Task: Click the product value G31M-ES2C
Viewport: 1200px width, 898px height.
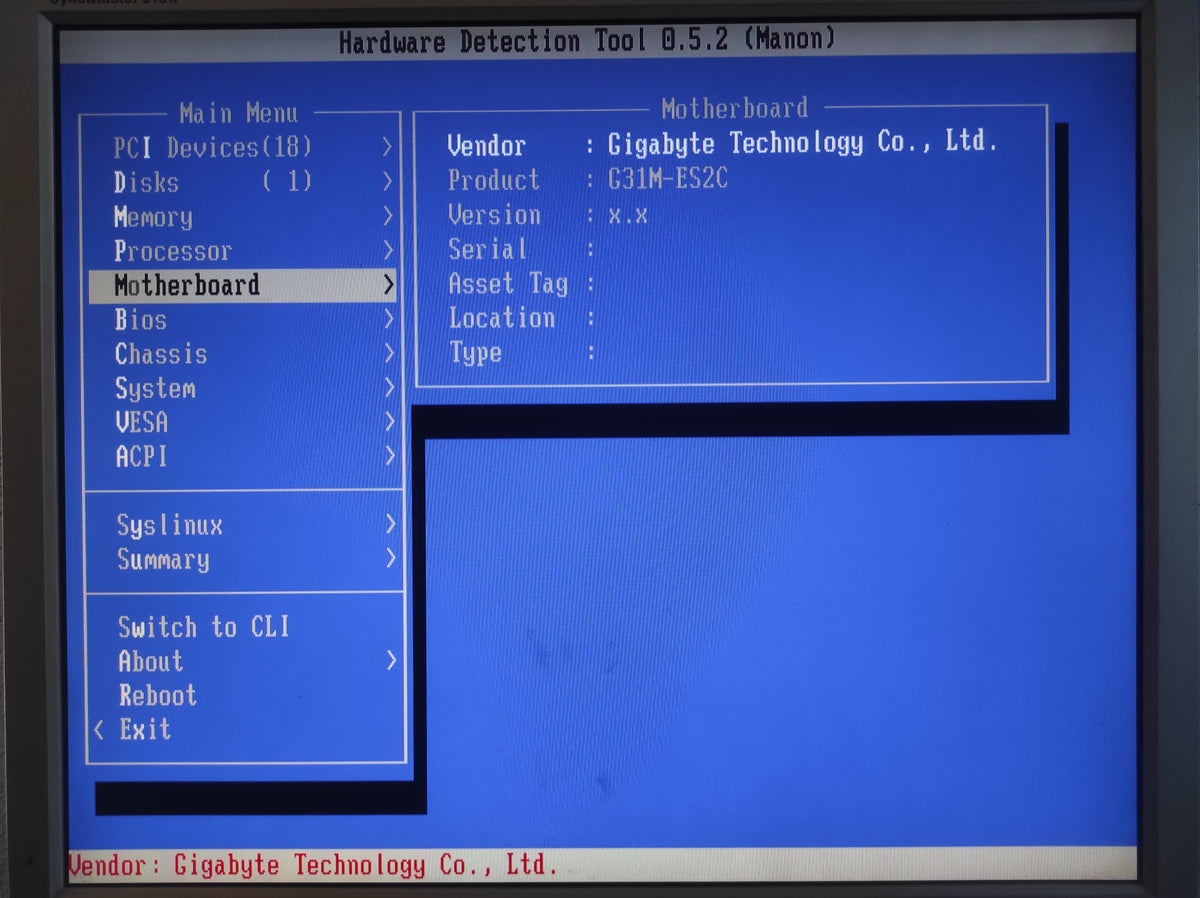Action: (668, 180)
